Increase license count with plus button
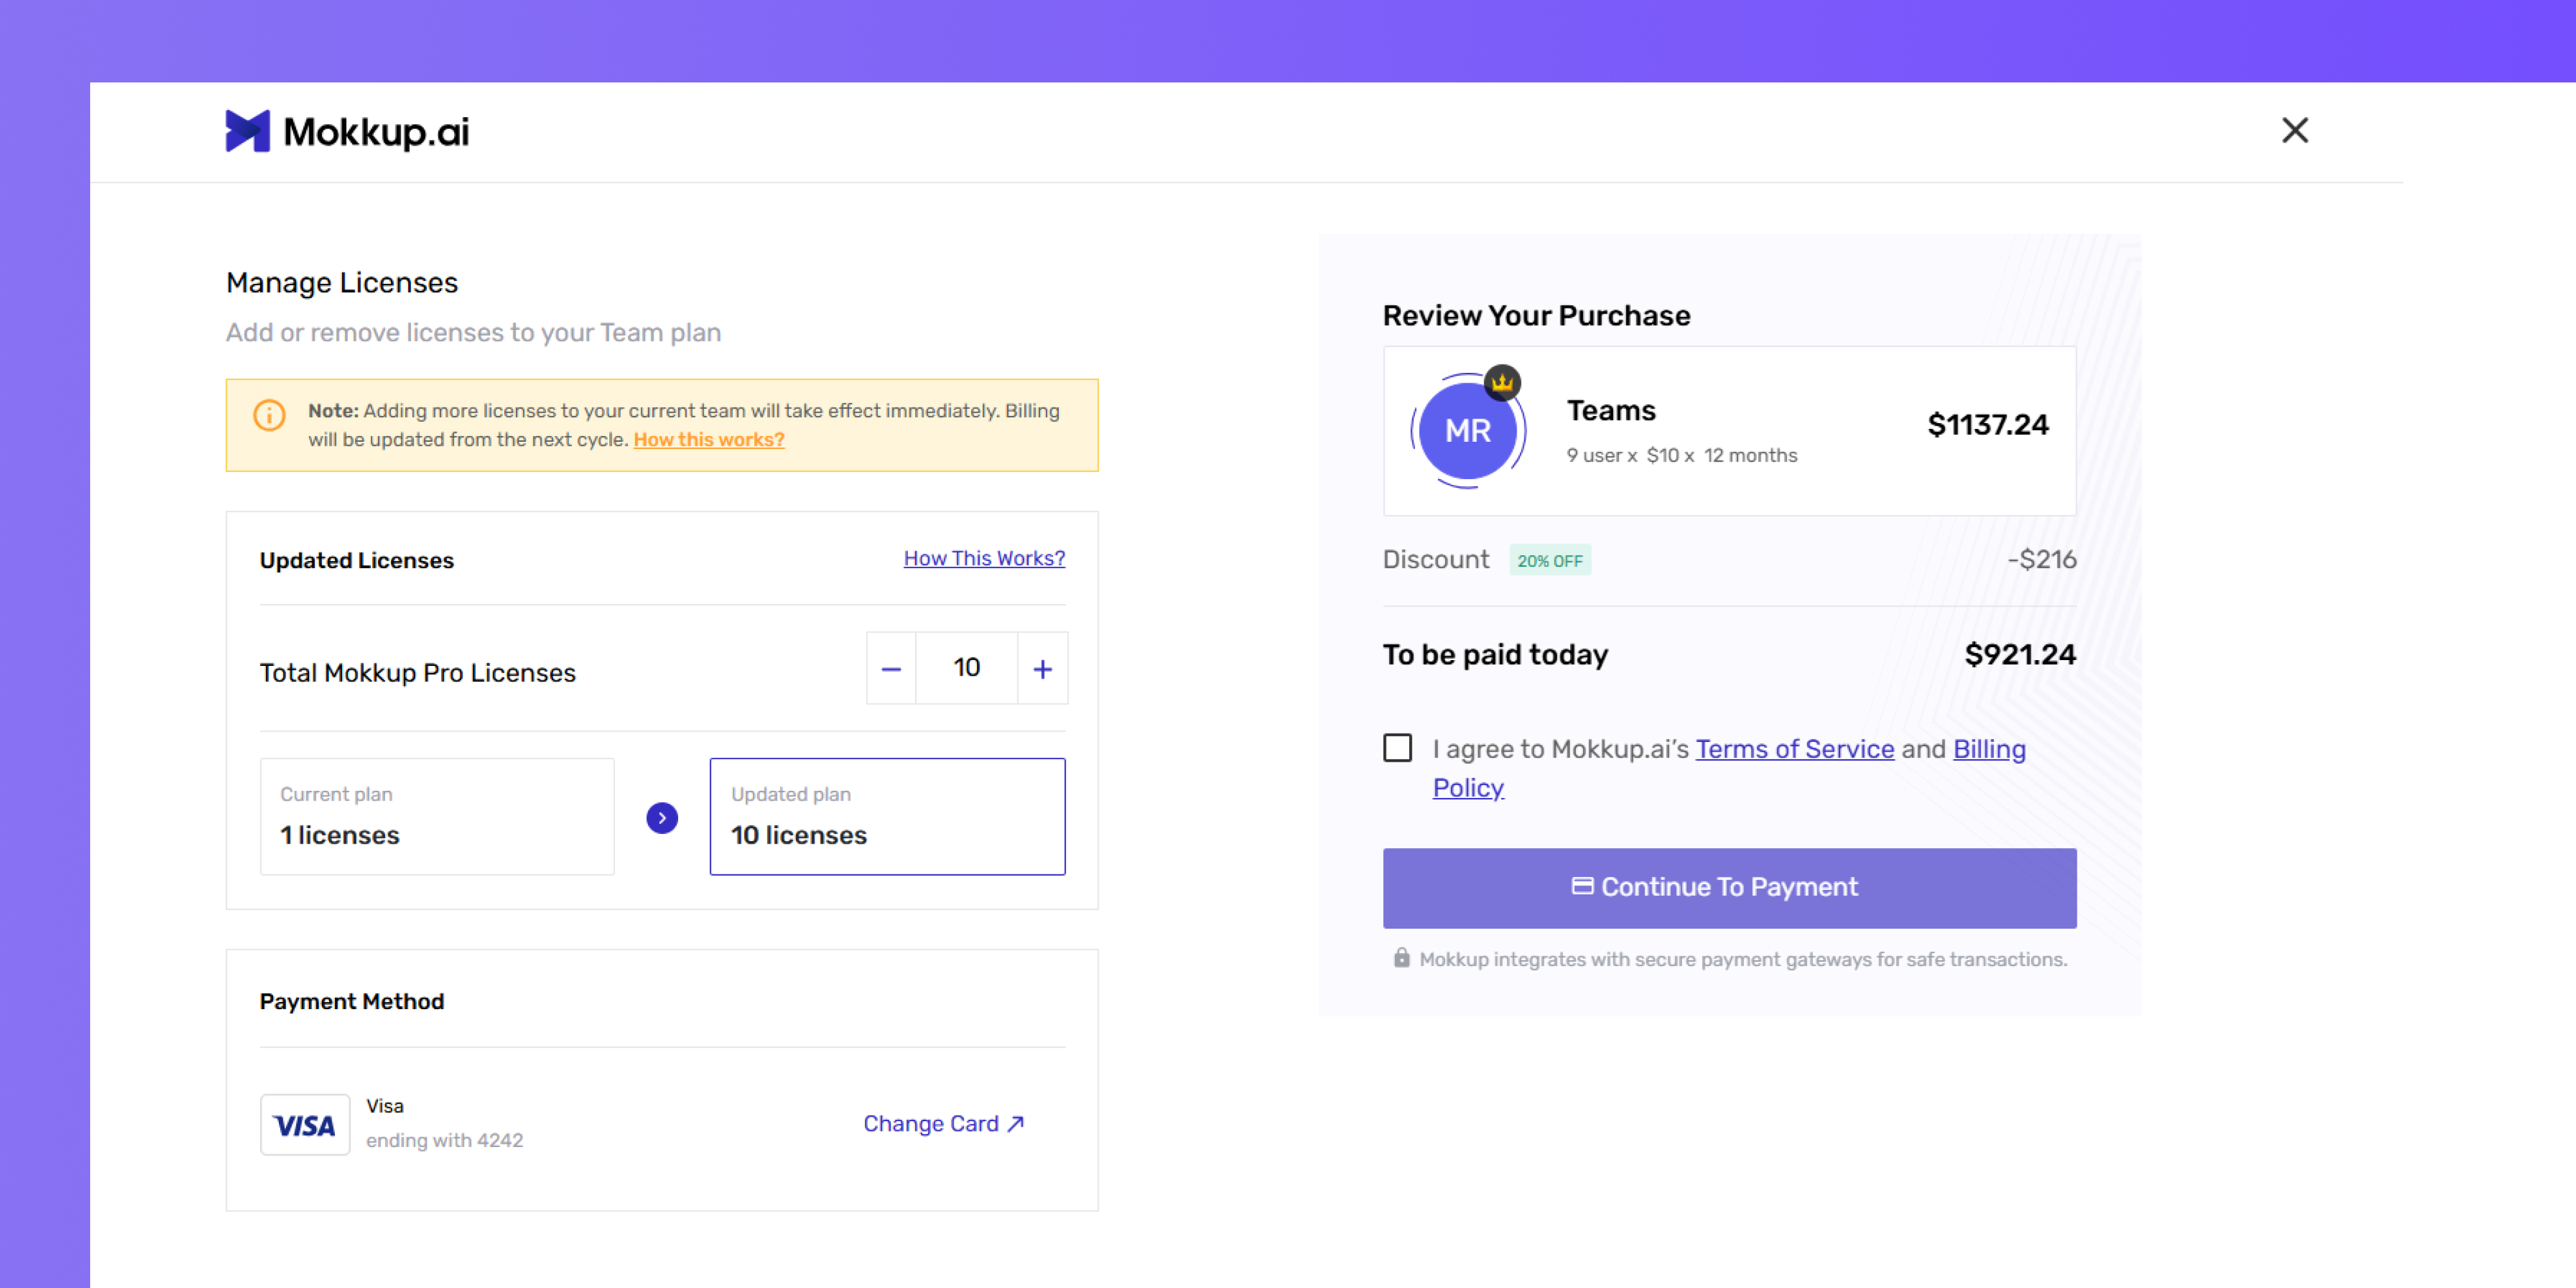Viewport: 2576px width, 1288px height. [x=1042, y=668]
